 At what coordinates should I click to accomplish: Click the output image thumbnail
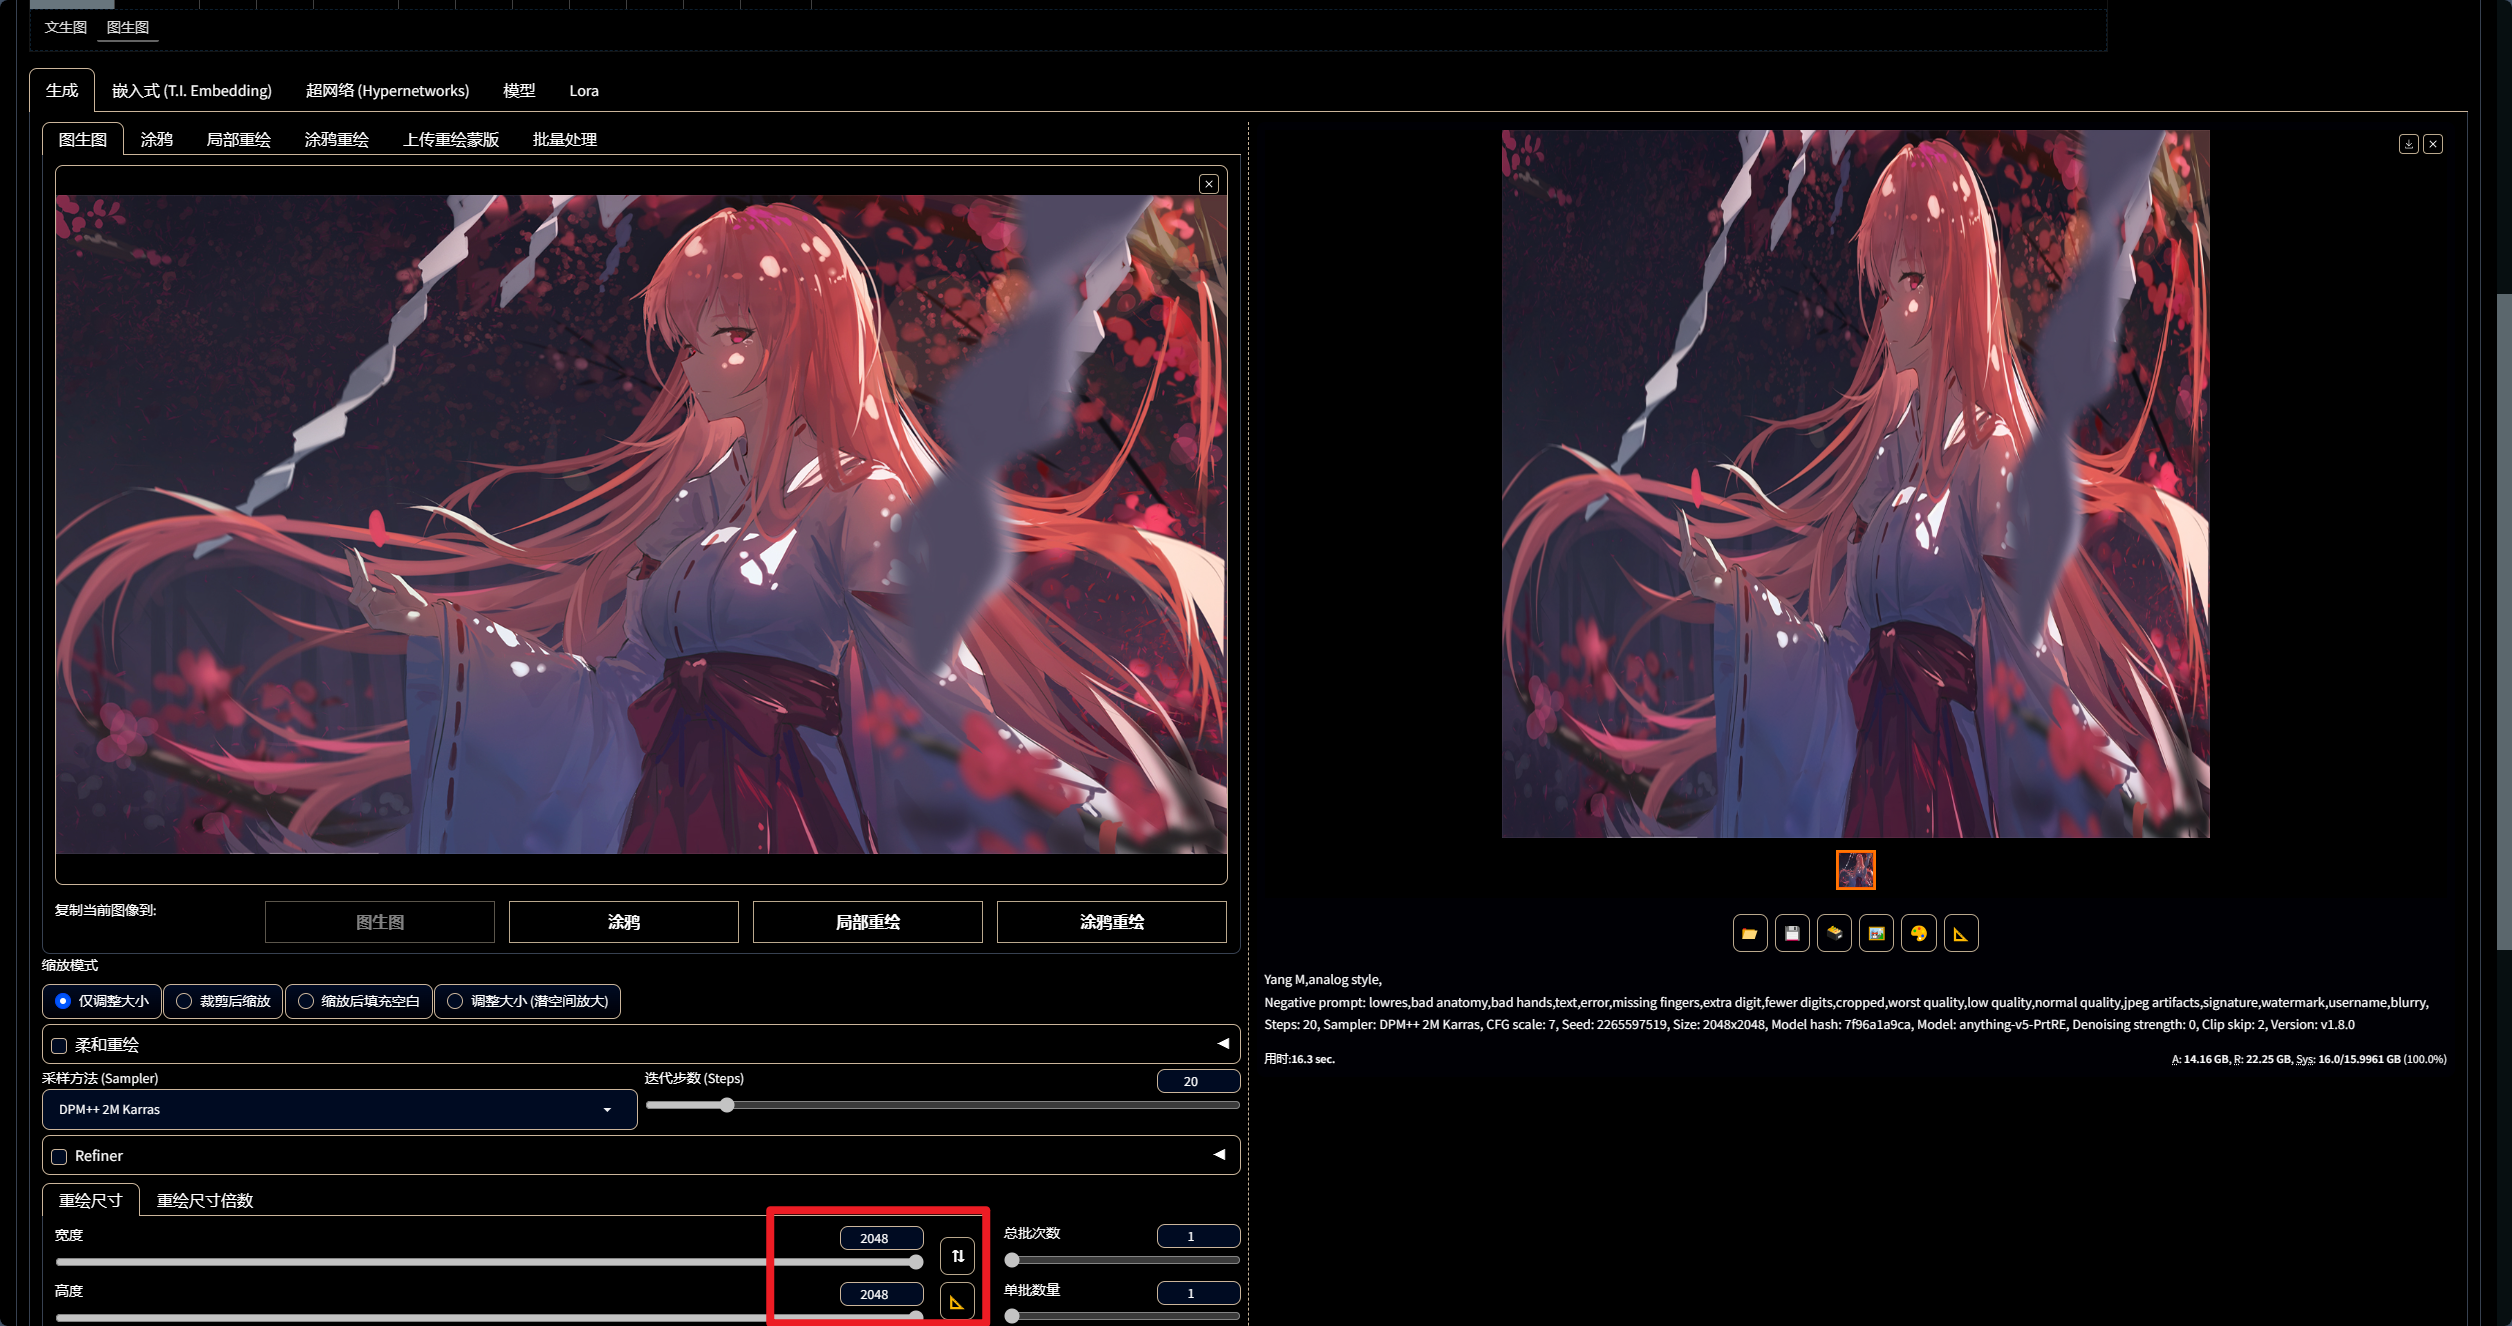(1855, 870)
